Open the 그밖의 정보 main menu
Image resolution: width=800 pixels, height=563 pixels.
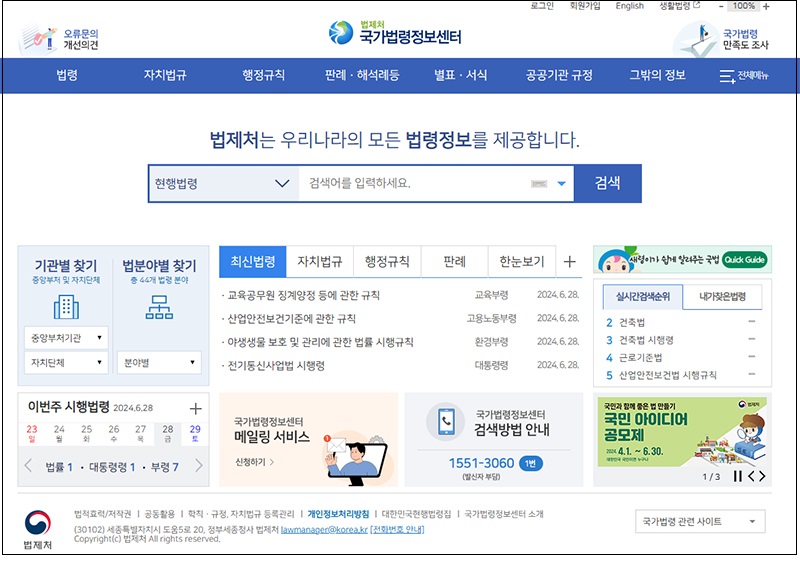(x=657, y=76)
